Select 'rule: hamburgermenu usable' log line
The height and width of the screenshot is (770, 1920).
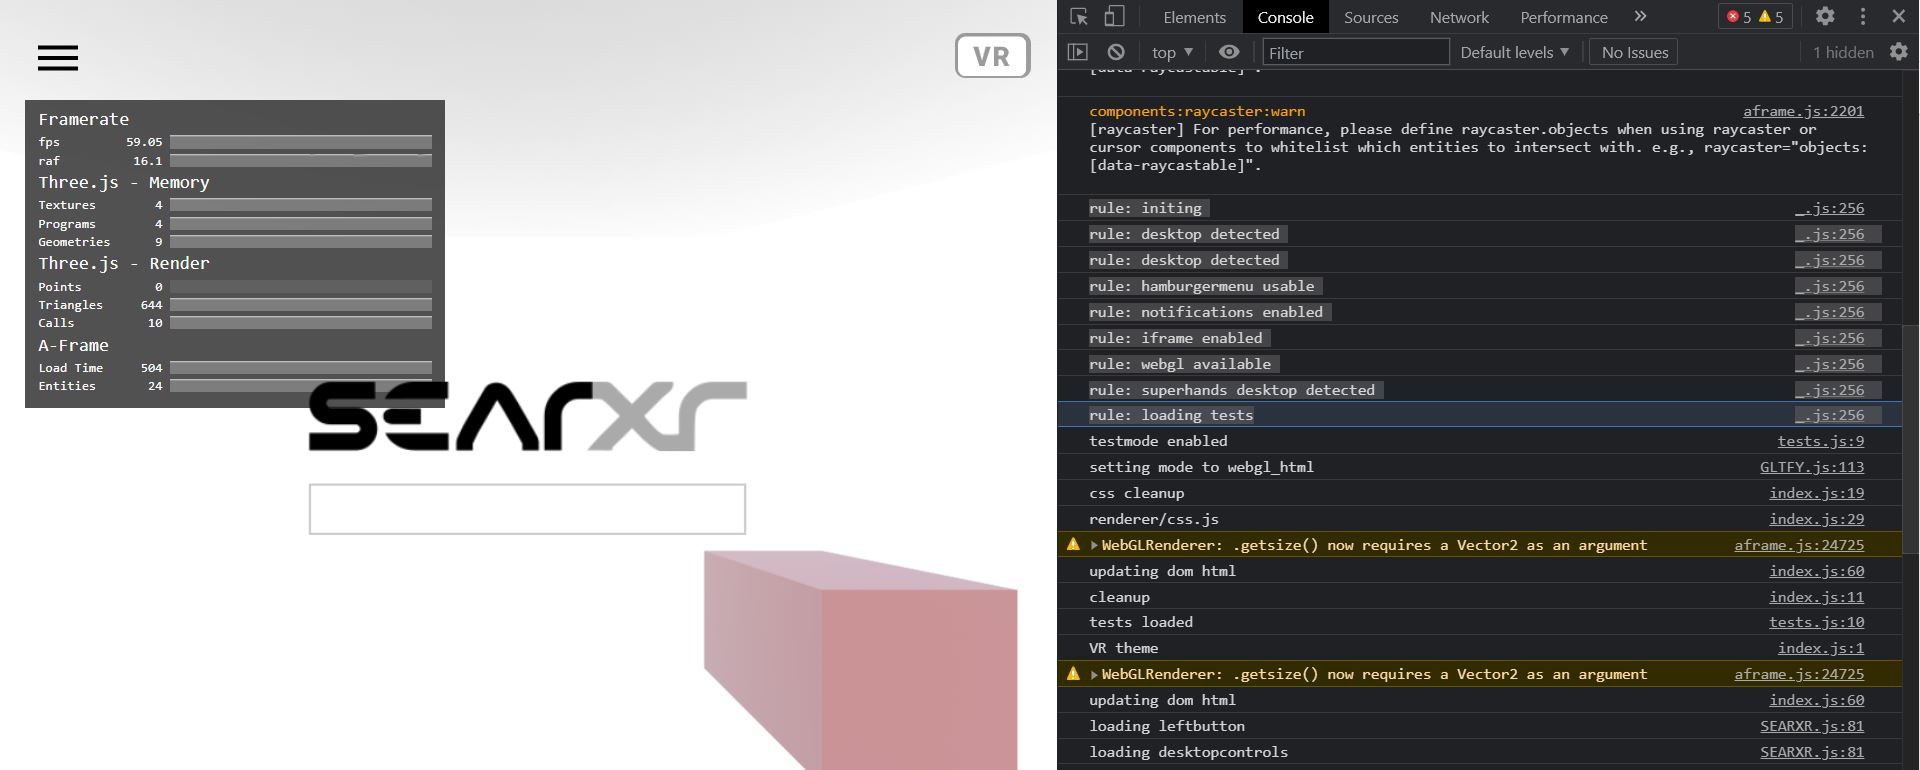(1480, 286)
